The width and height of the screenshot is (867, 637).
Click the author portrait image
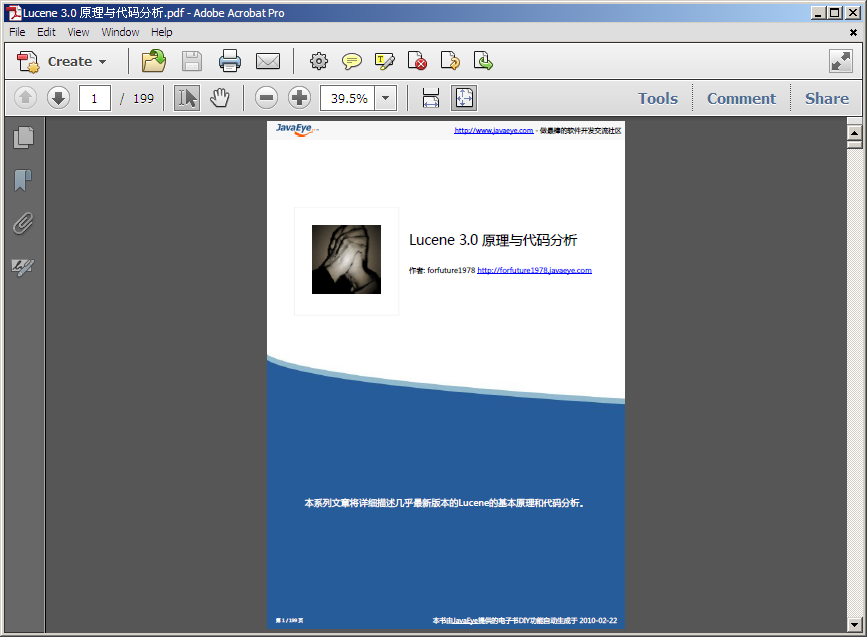point(346,259)
